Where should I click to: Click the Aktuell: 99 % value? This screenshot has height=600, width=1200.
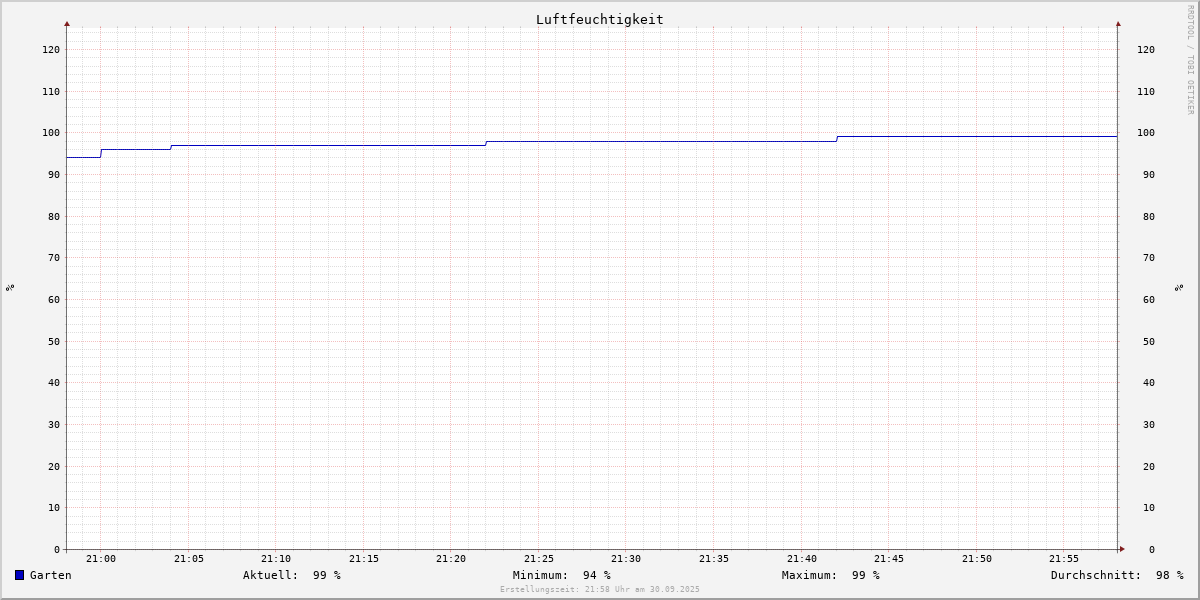tap(292, 575)
